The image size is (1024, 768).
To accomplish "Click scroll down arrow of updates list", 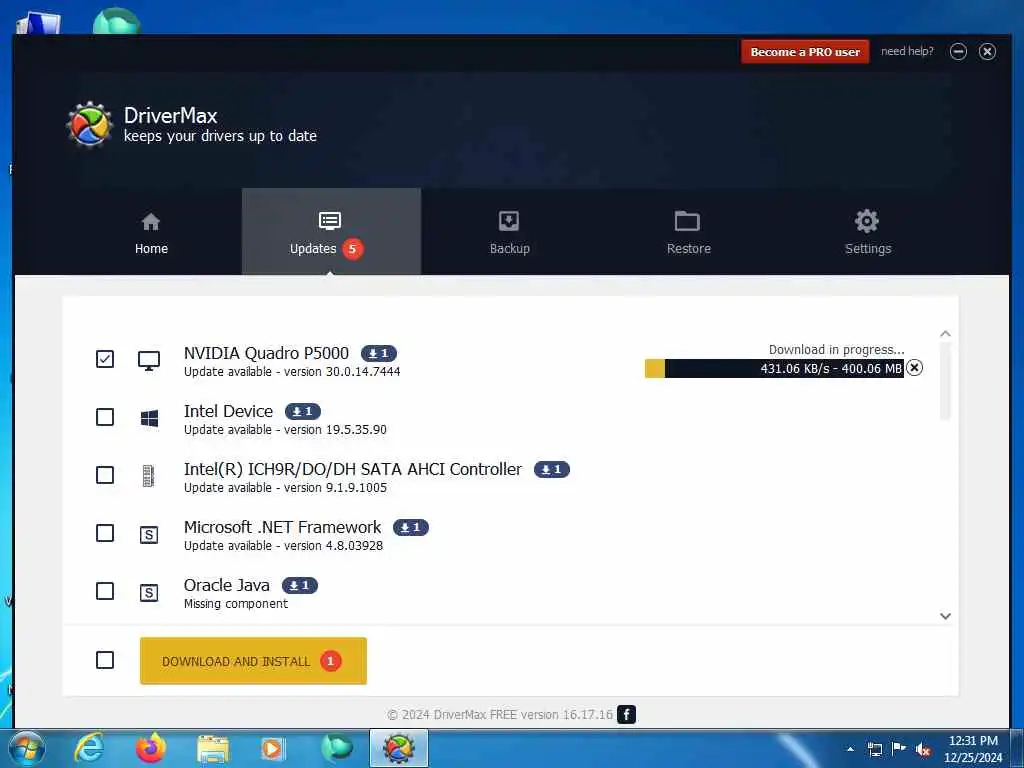I will coord(945,616).
